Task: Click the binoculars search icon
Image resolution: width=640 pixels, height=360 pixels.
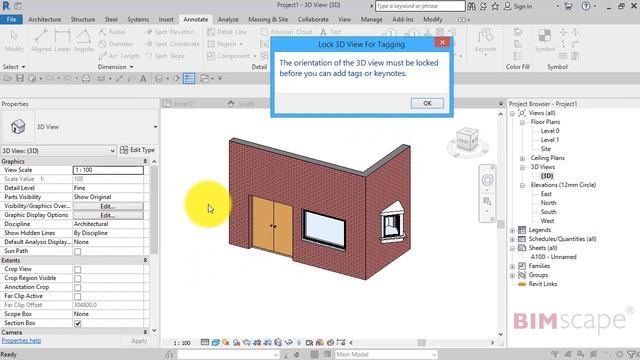Action: tap(471, 6)
